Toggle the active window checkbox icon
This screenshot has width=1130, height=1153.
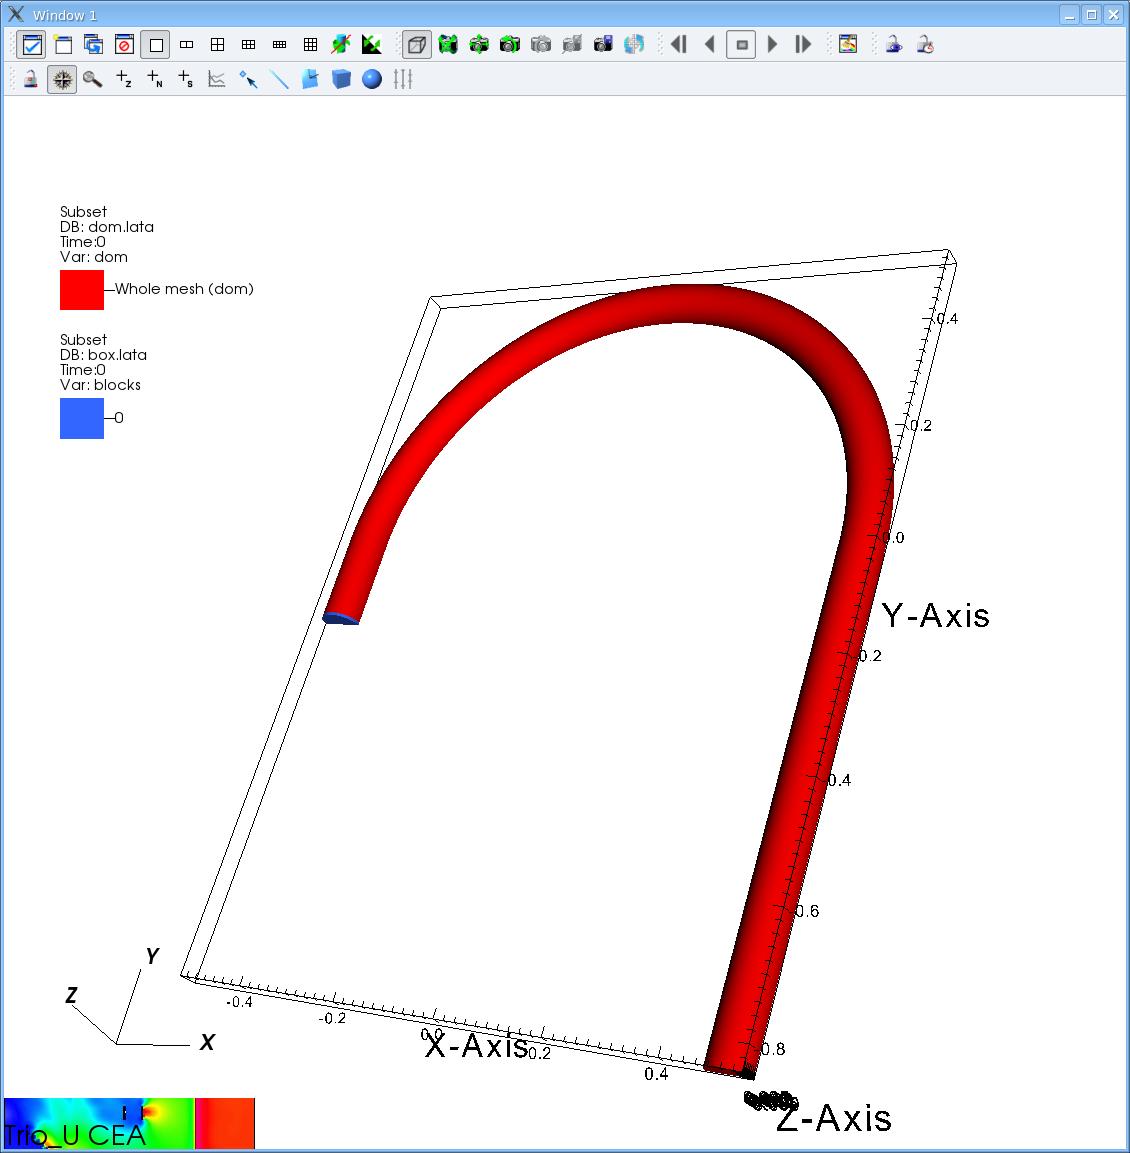pos(32,45)
